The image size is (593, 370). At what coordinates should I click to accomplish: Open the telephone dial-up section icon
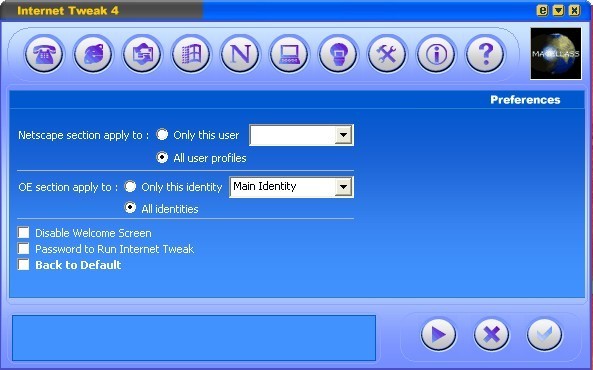pyautogui.click(x=44, y=54)
